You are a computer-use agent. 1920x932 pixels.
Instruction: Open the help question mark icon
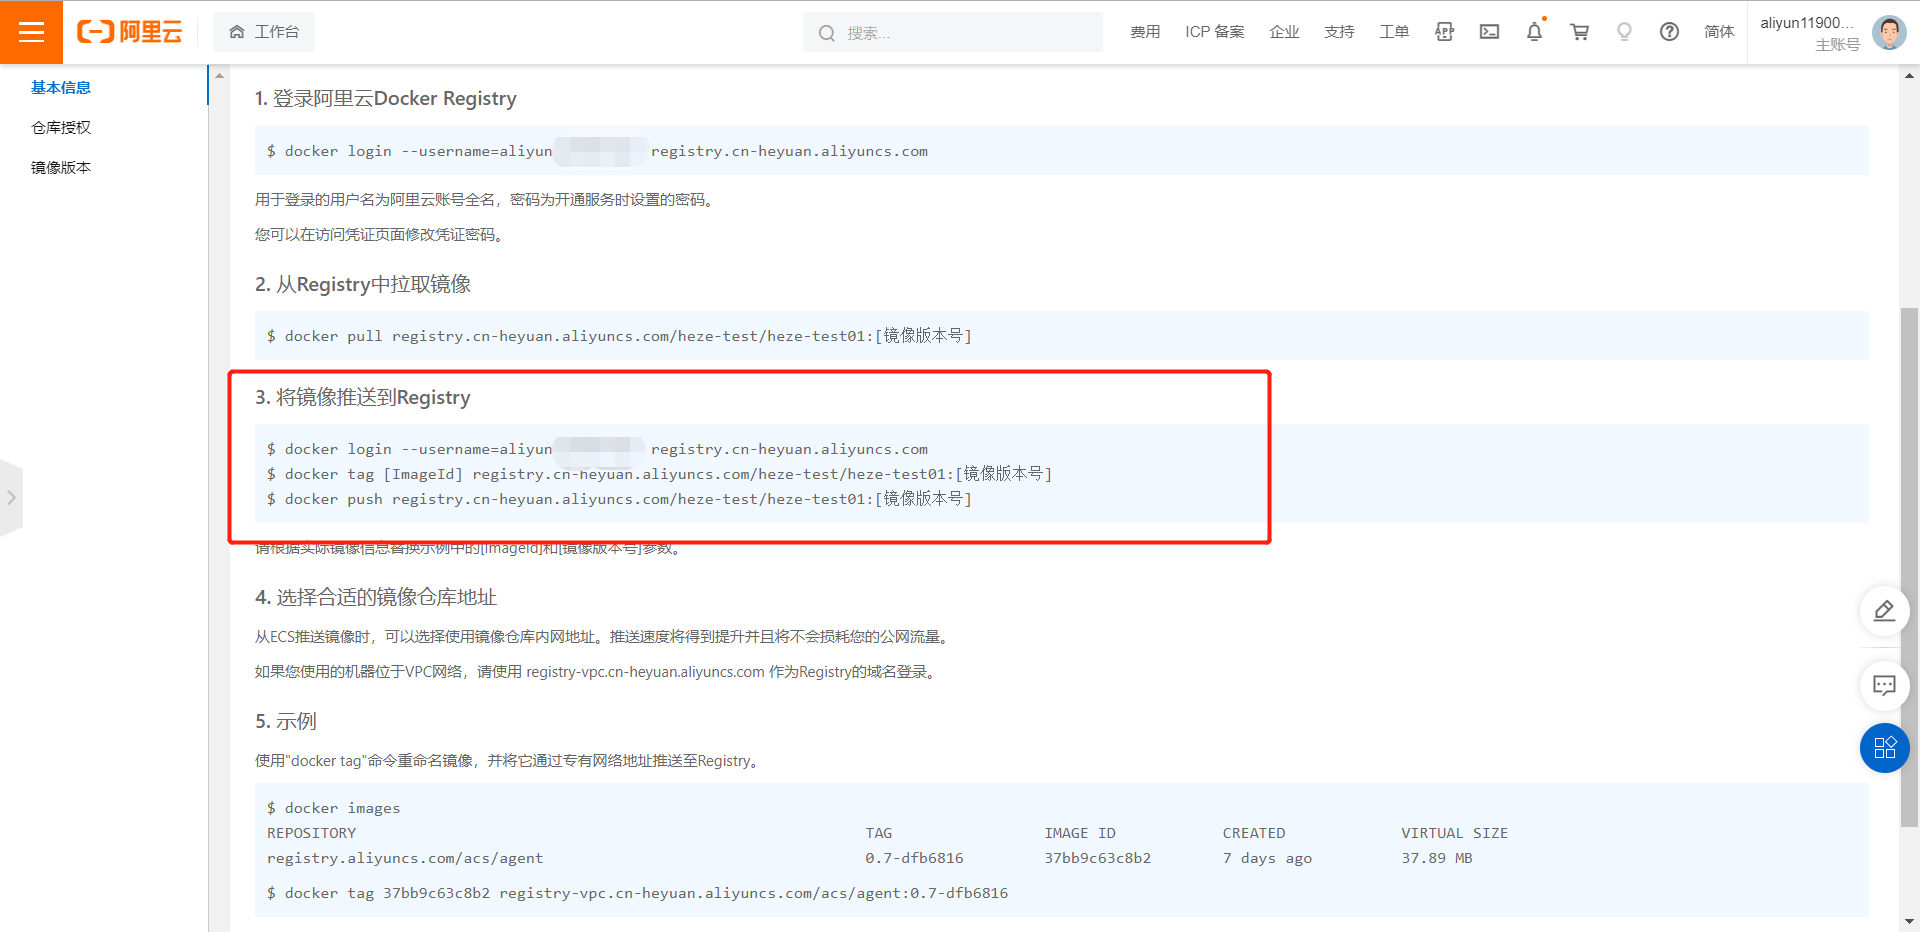coord(1669,32)
